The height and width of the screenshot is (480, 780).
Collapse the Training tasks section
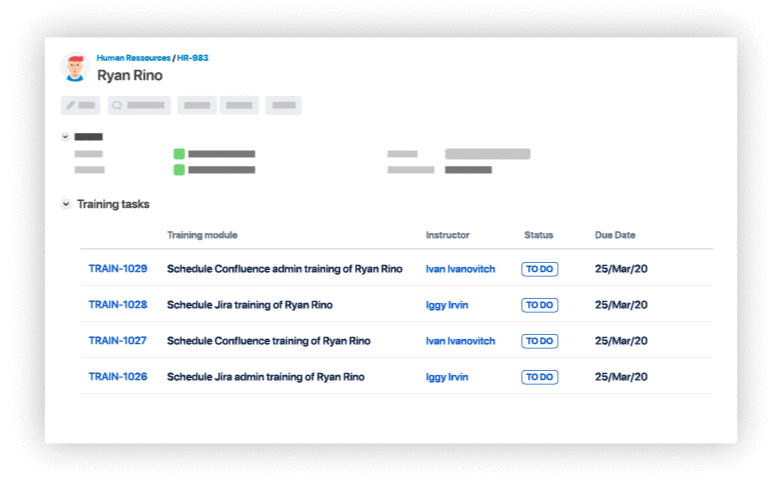point(66,204)
